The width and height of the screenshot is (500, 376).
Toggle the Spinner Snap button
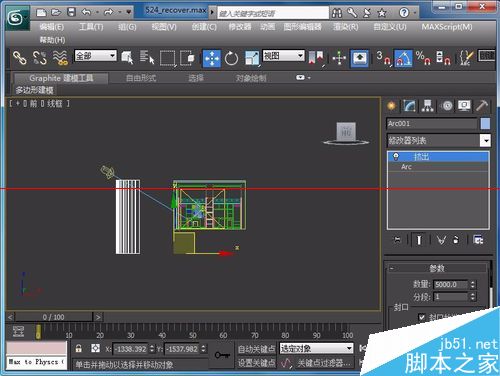coord(444,58)
